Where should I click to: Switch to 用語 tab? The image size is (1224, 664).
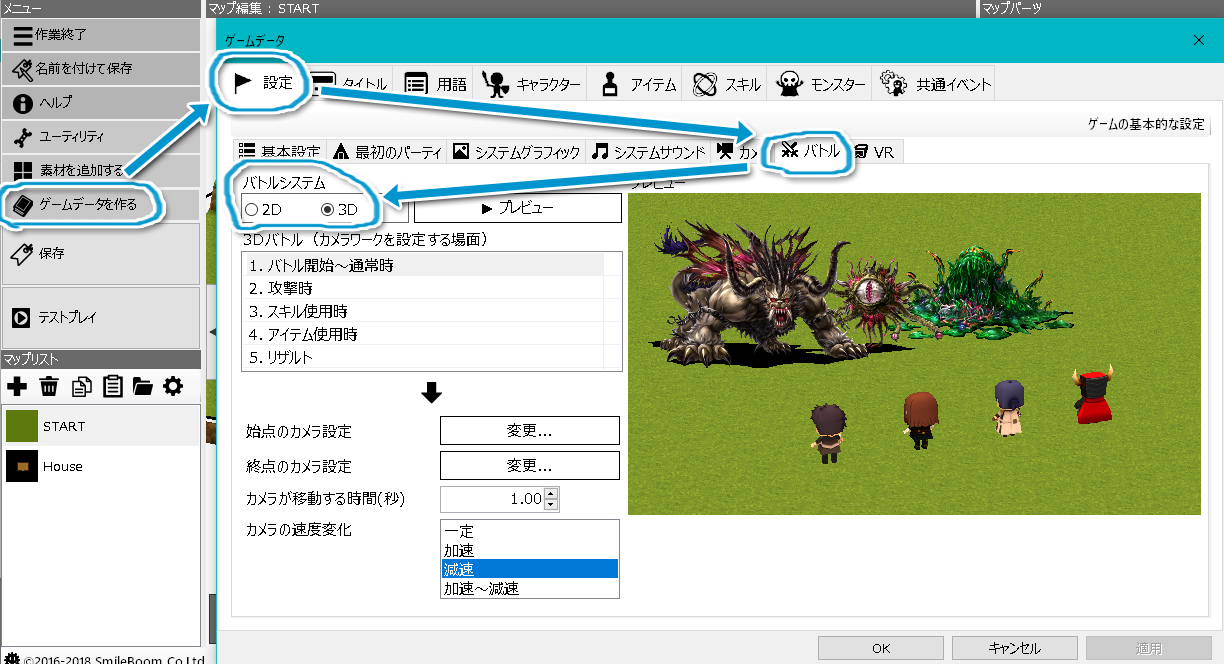click(x=436, y=85)
